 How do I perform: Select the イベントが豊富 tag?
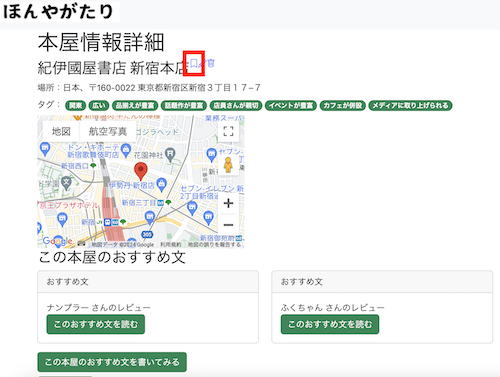291,106
